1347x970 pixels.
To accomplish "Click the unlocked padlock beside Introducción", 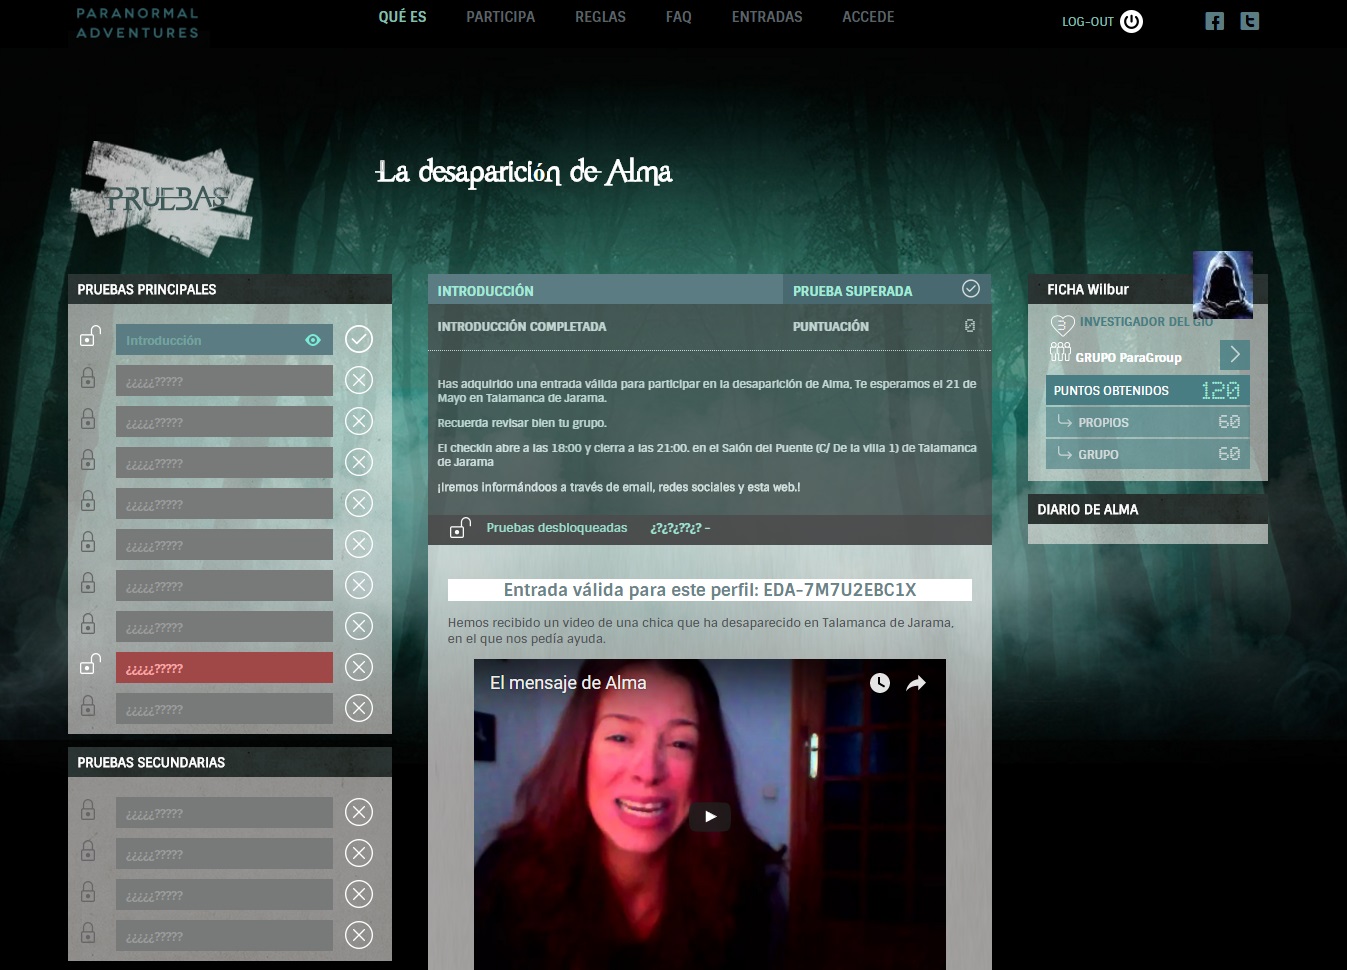I will coord(90,337).
